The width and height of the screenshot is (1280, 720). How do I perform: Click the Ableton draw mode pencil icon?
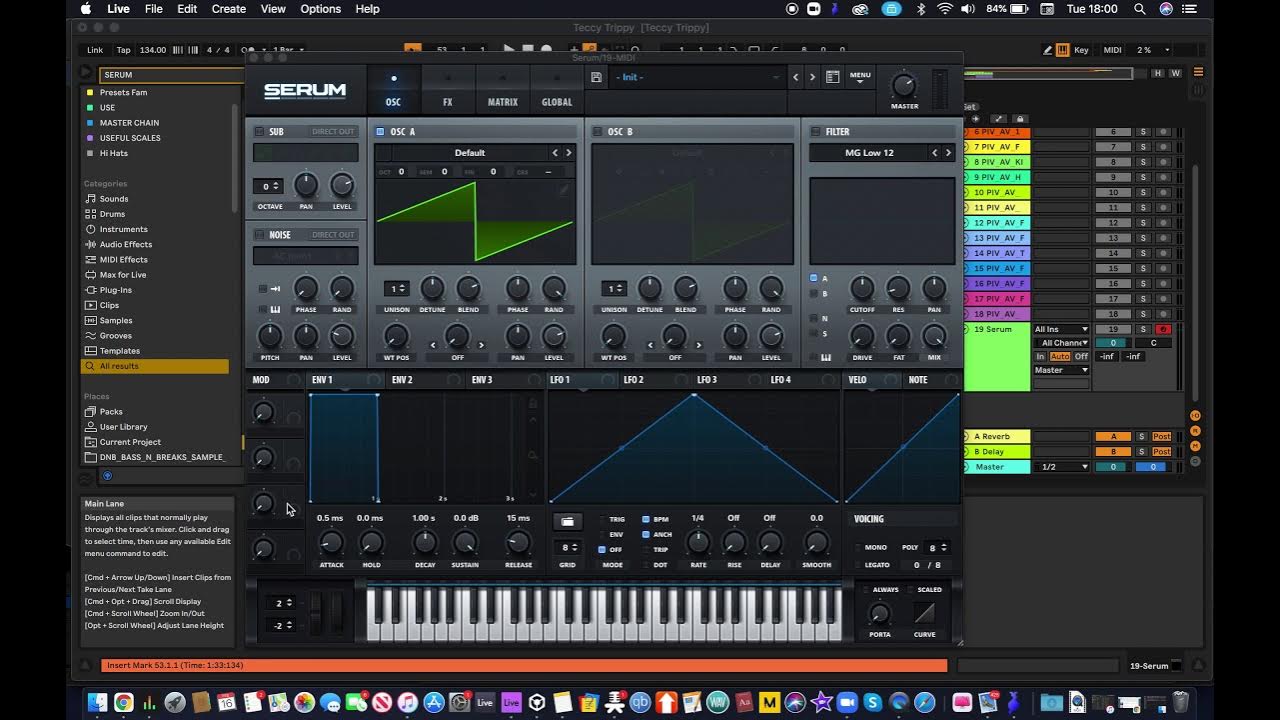coord(1047,49)
